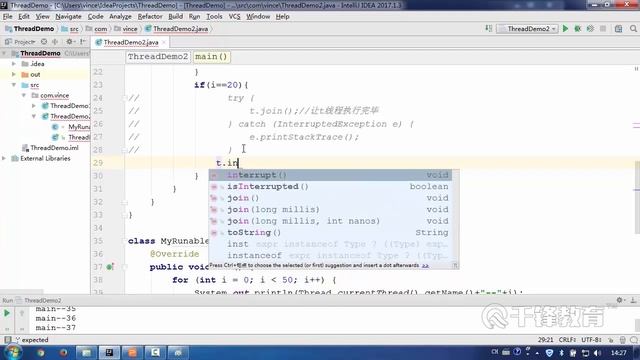640x360 pixels.
Task: Collapse the com.vince package arrow
Action: click(24, 96)
